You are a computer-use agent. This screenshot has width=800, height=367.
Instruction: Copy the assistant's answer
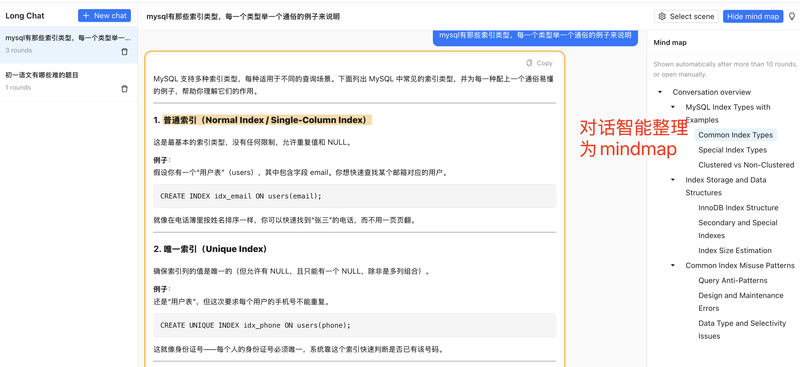click(x=539, y=63)
